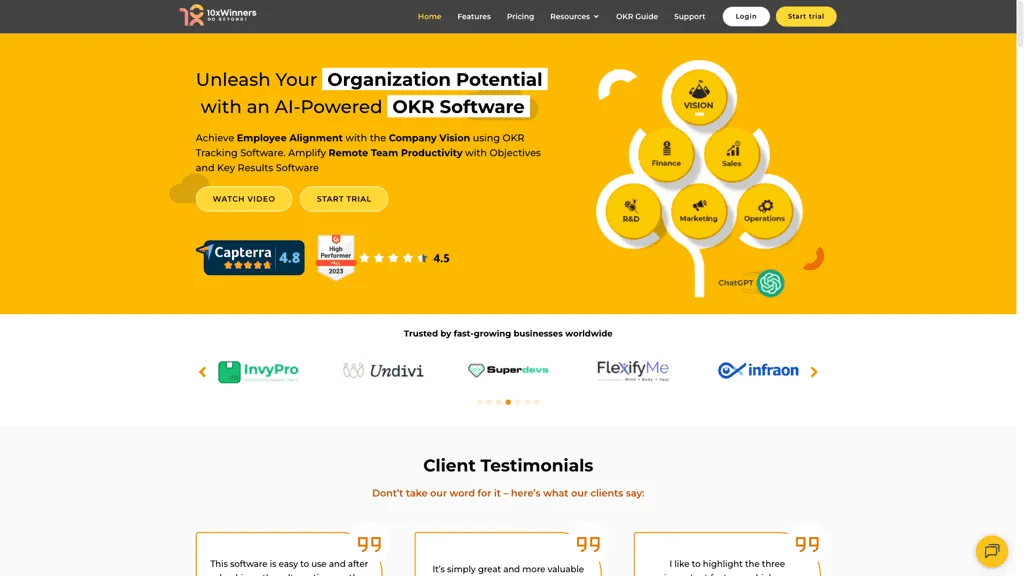Select the Marketing circle icon
This screenshot has width=1024, height=576.
[x=699, y=210]
